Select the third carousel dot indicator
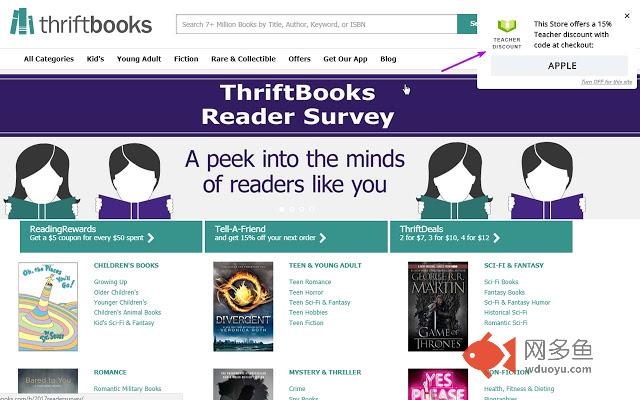Screen dimensions: 640x400 [x=301, y=209]
